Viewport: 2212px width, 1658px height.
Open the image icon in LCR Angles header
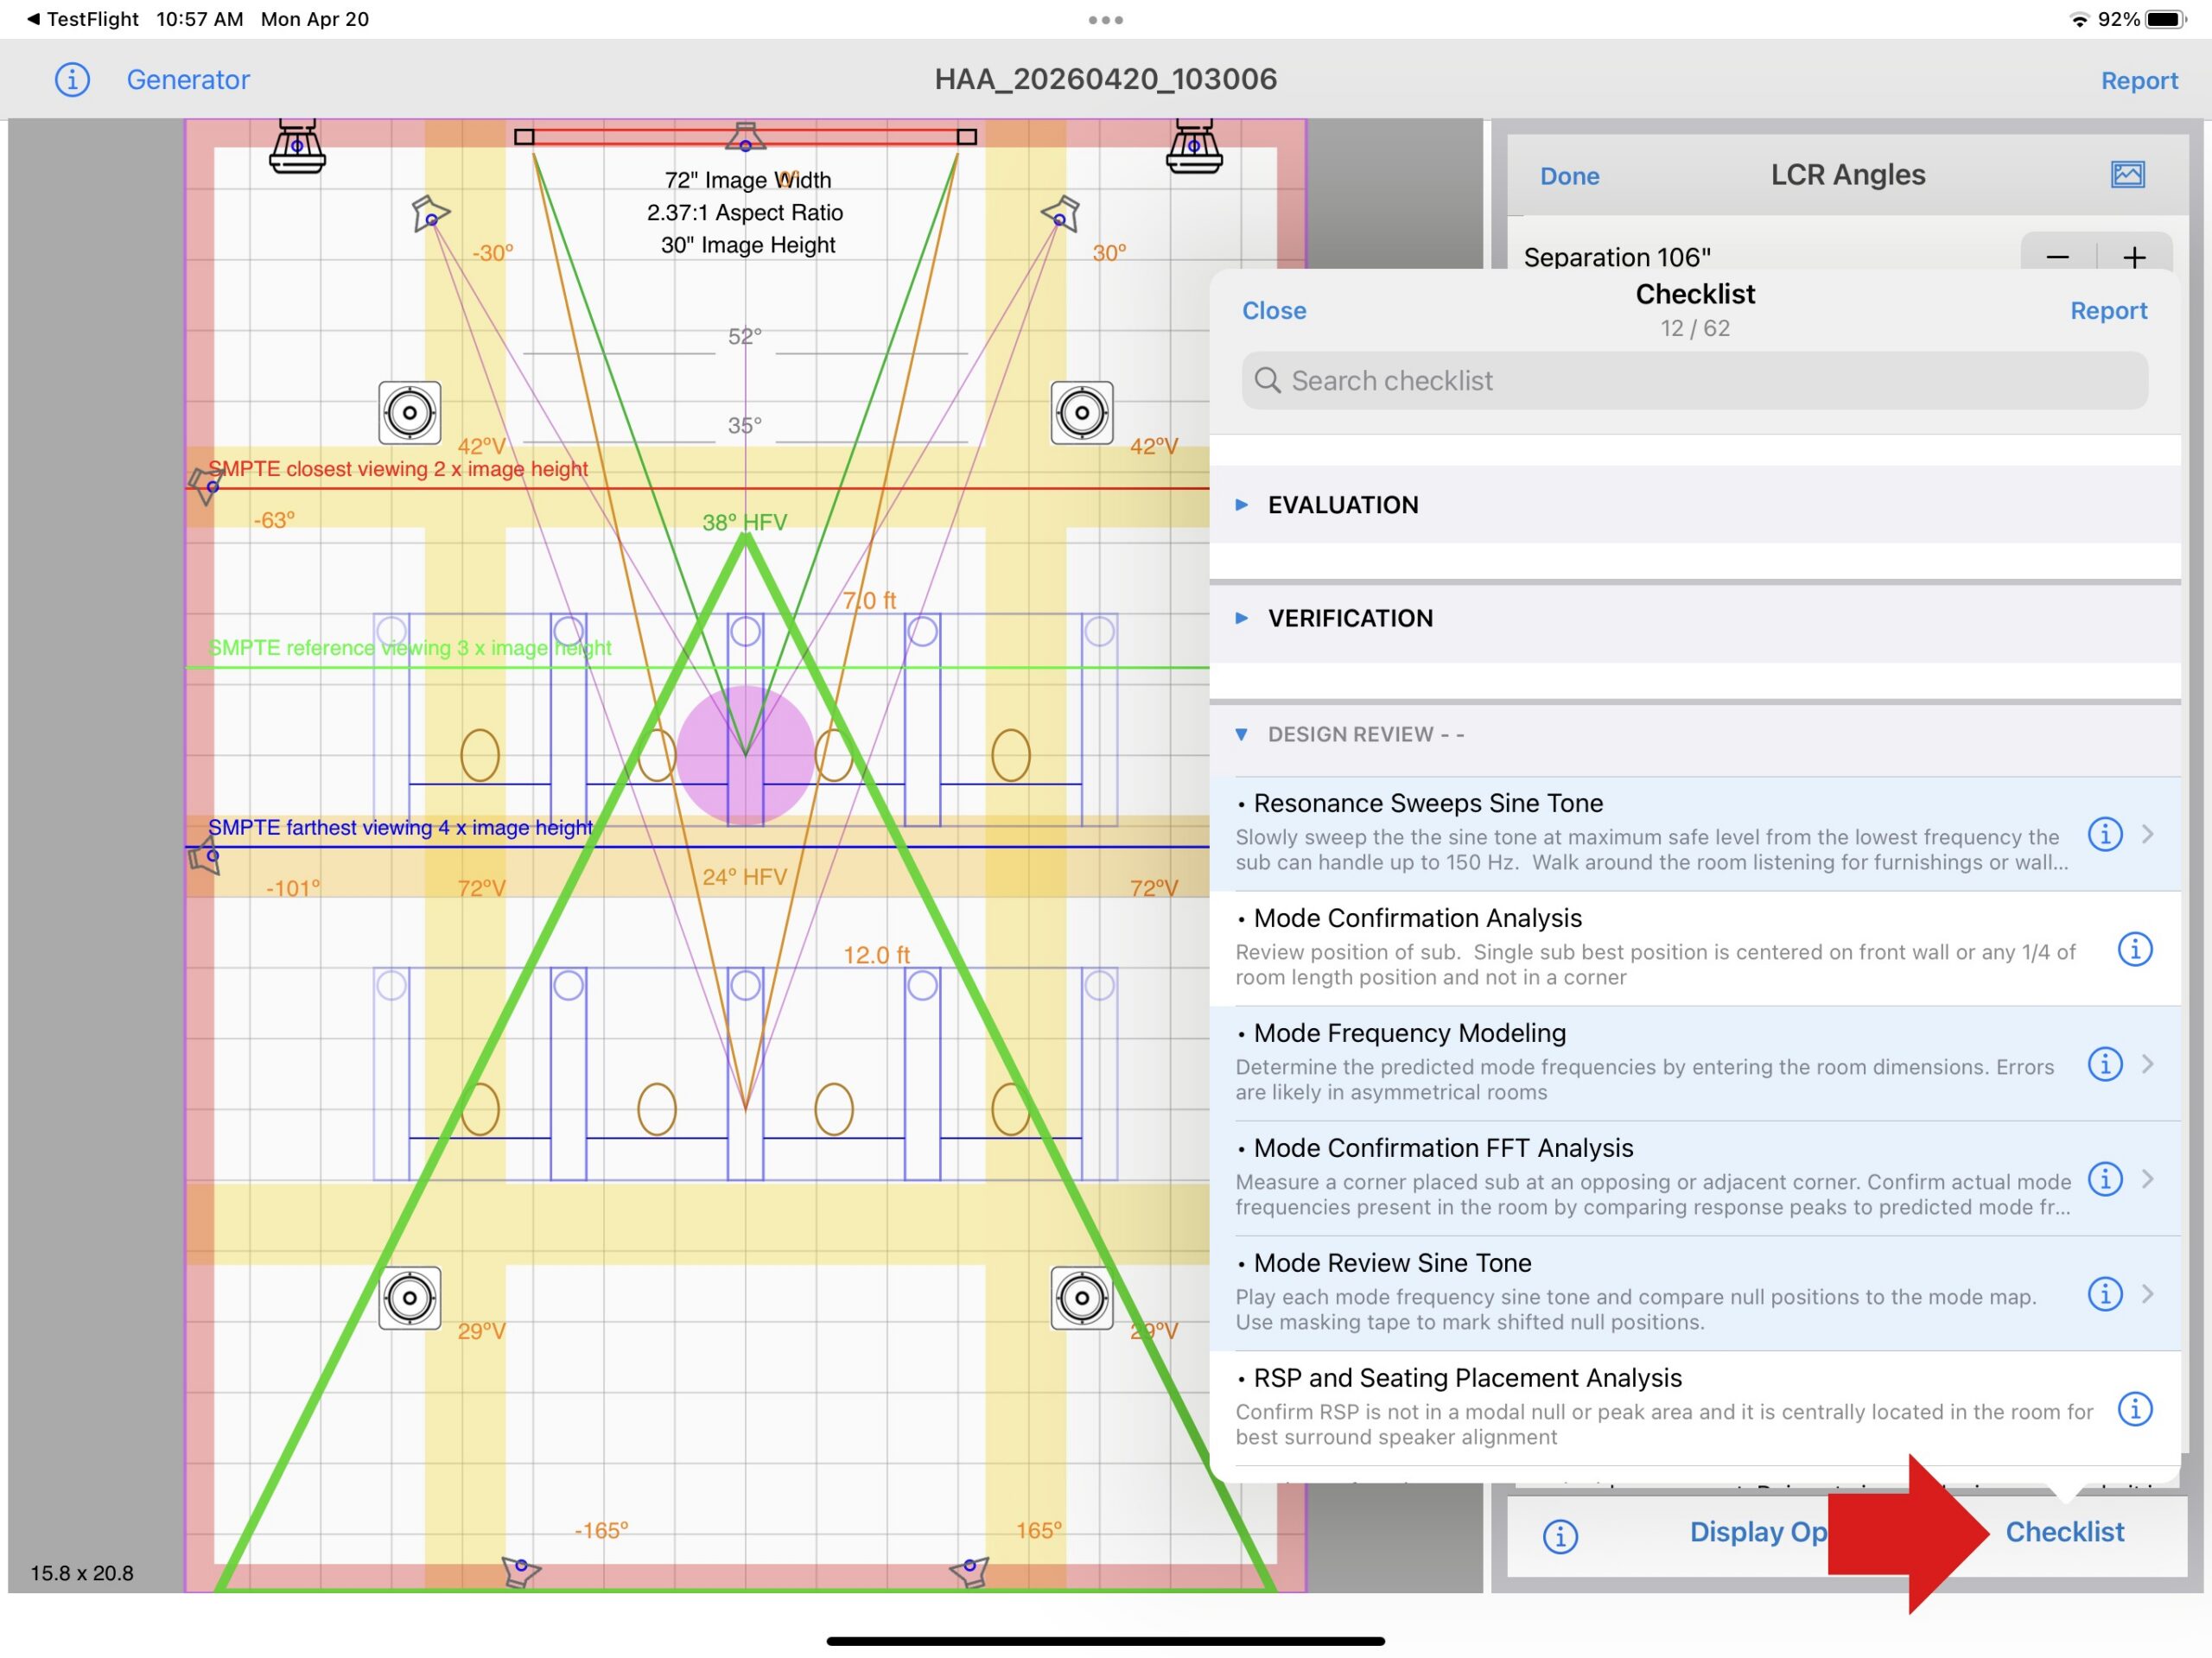click(2127, 175)
